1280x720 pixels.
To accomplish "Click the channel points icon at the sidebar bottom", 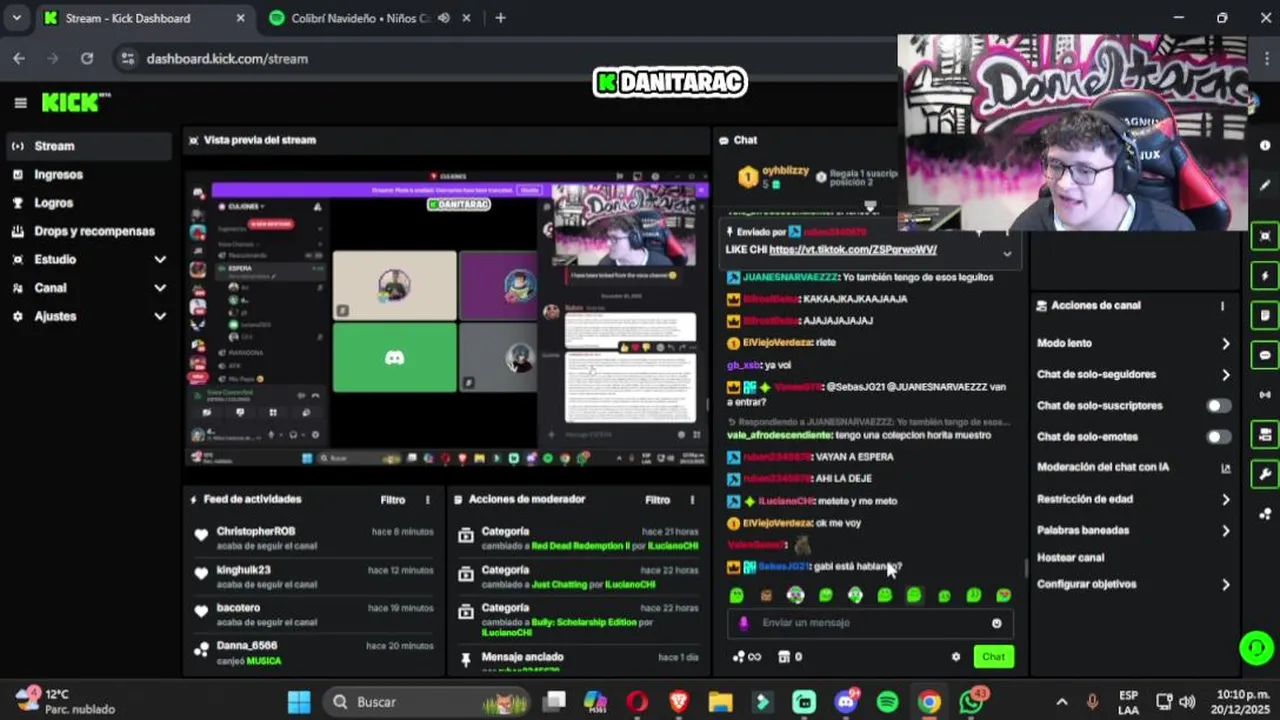I will point(1265,514).
